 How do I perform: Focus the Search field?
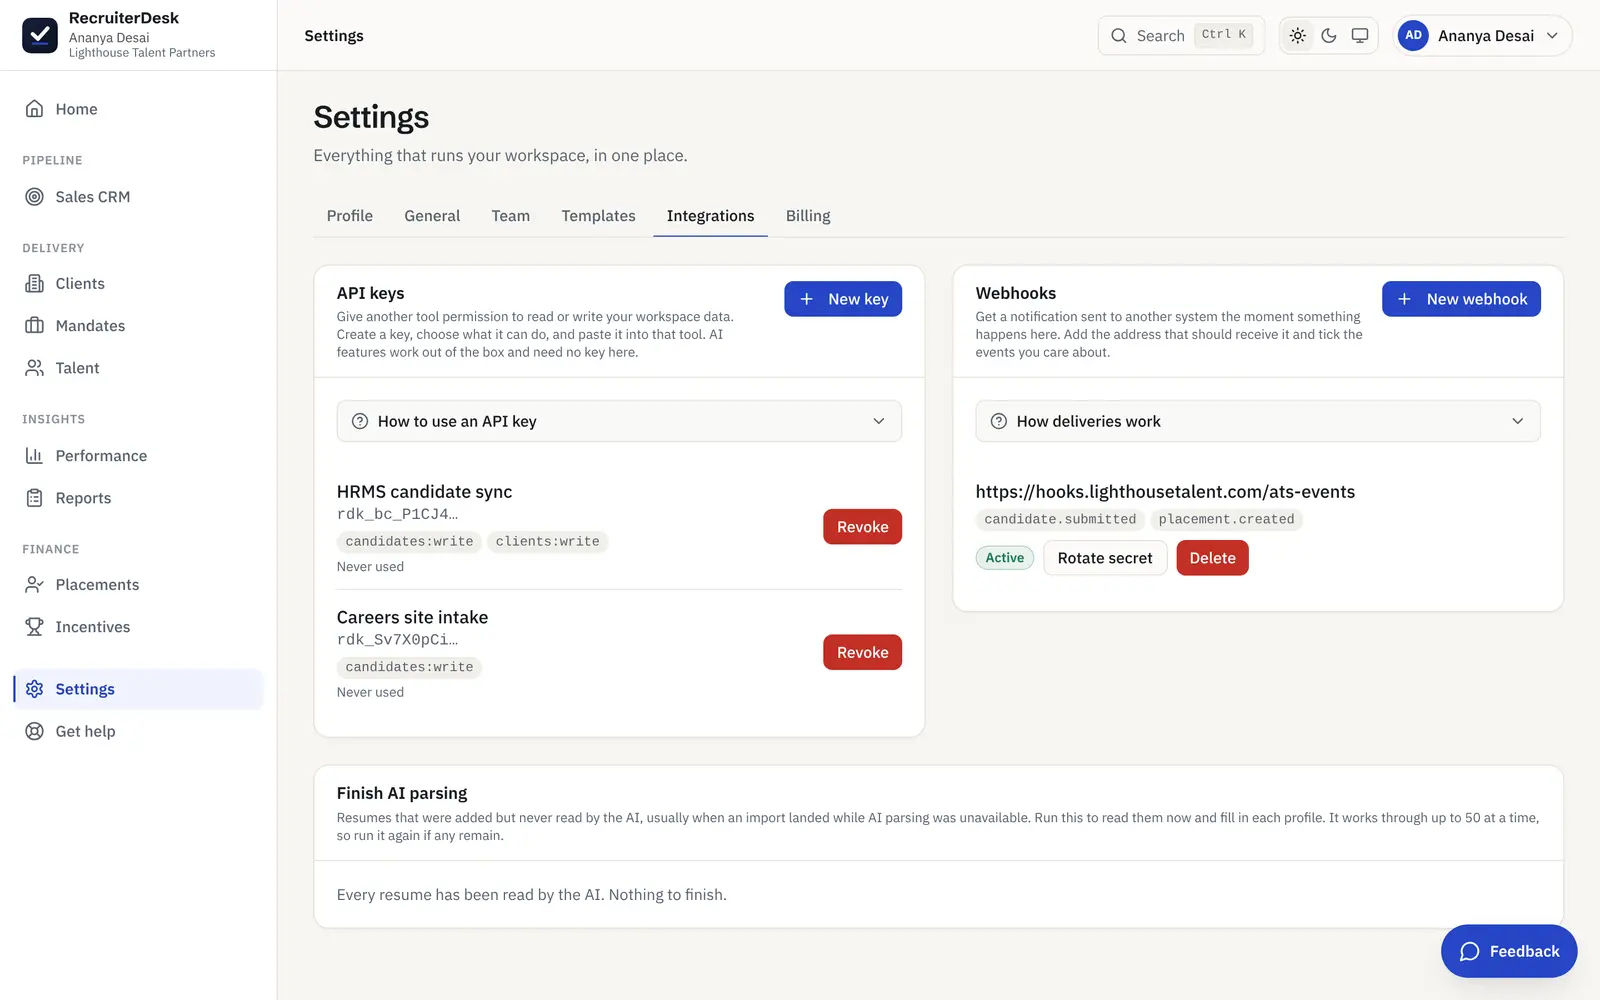pos(1181,36)
